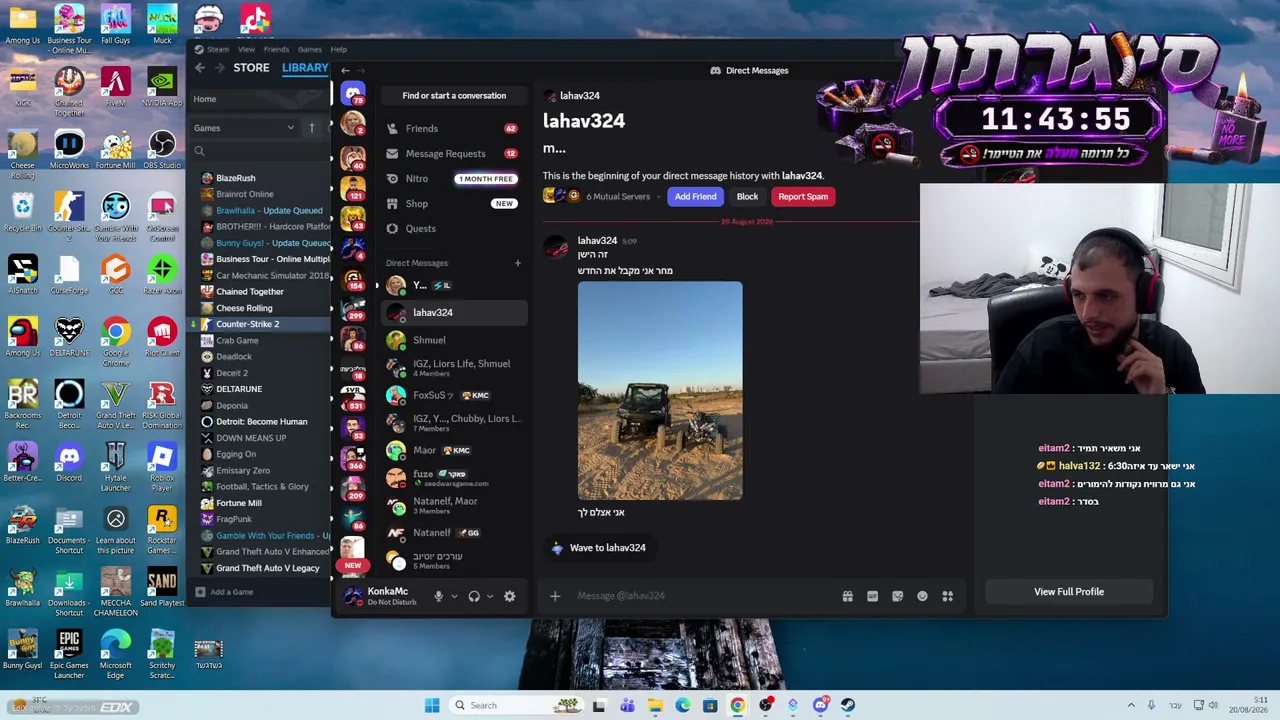1280x720 pixels.
Task: Open the Apps launcher in message bar
Action: pos(947,596)
